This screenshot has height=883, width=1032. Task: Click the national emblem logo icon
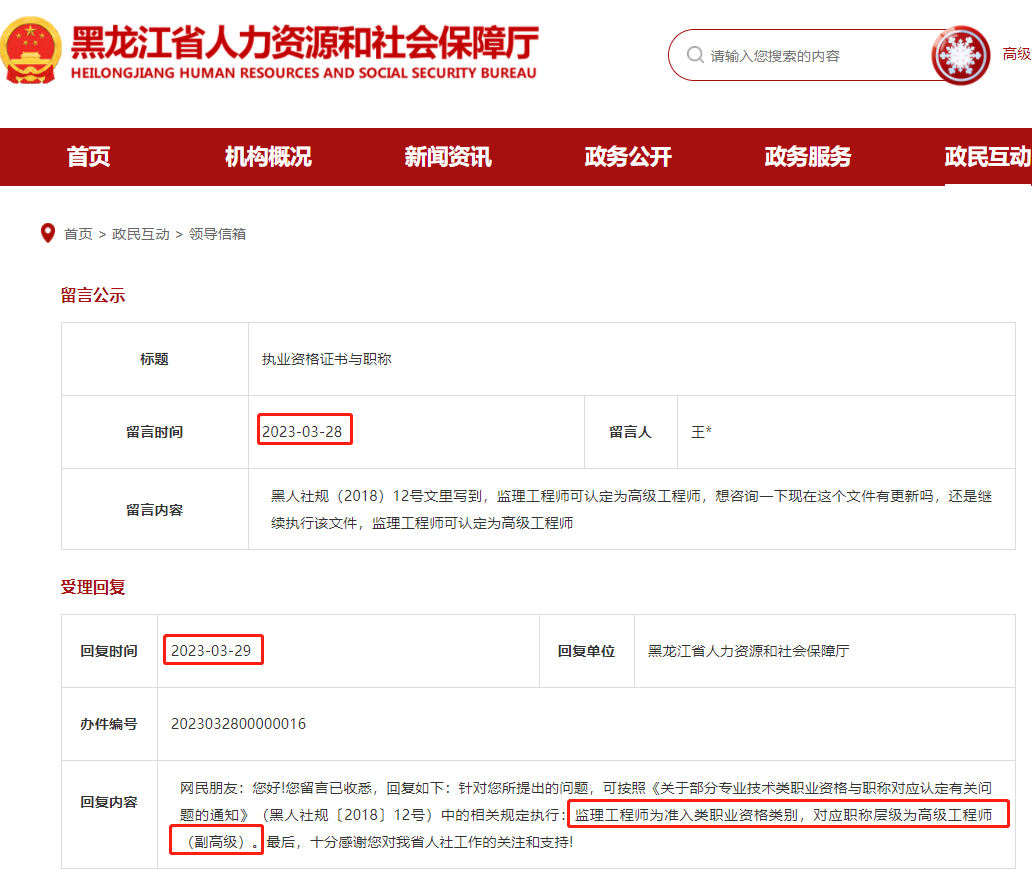tap(31, 48)
